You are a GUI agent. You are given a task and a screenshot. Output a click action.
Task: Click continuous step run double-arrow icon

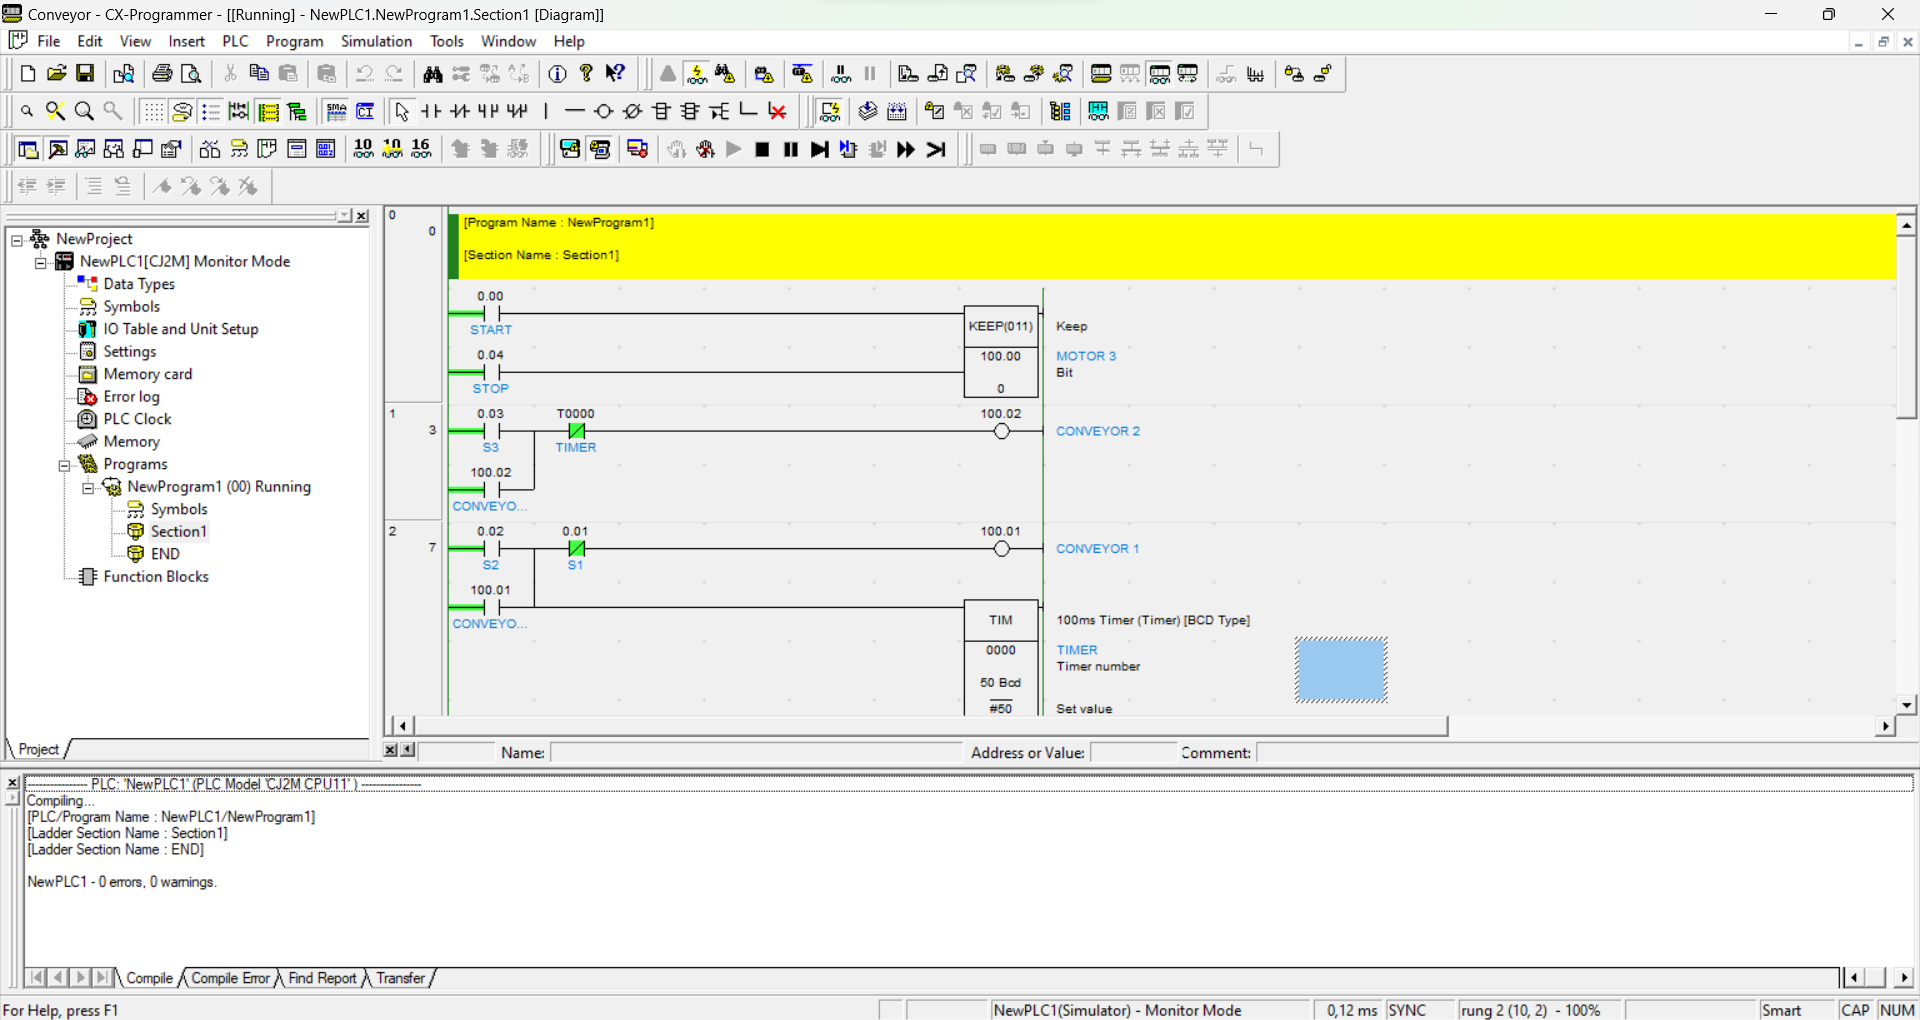point(906,149)
